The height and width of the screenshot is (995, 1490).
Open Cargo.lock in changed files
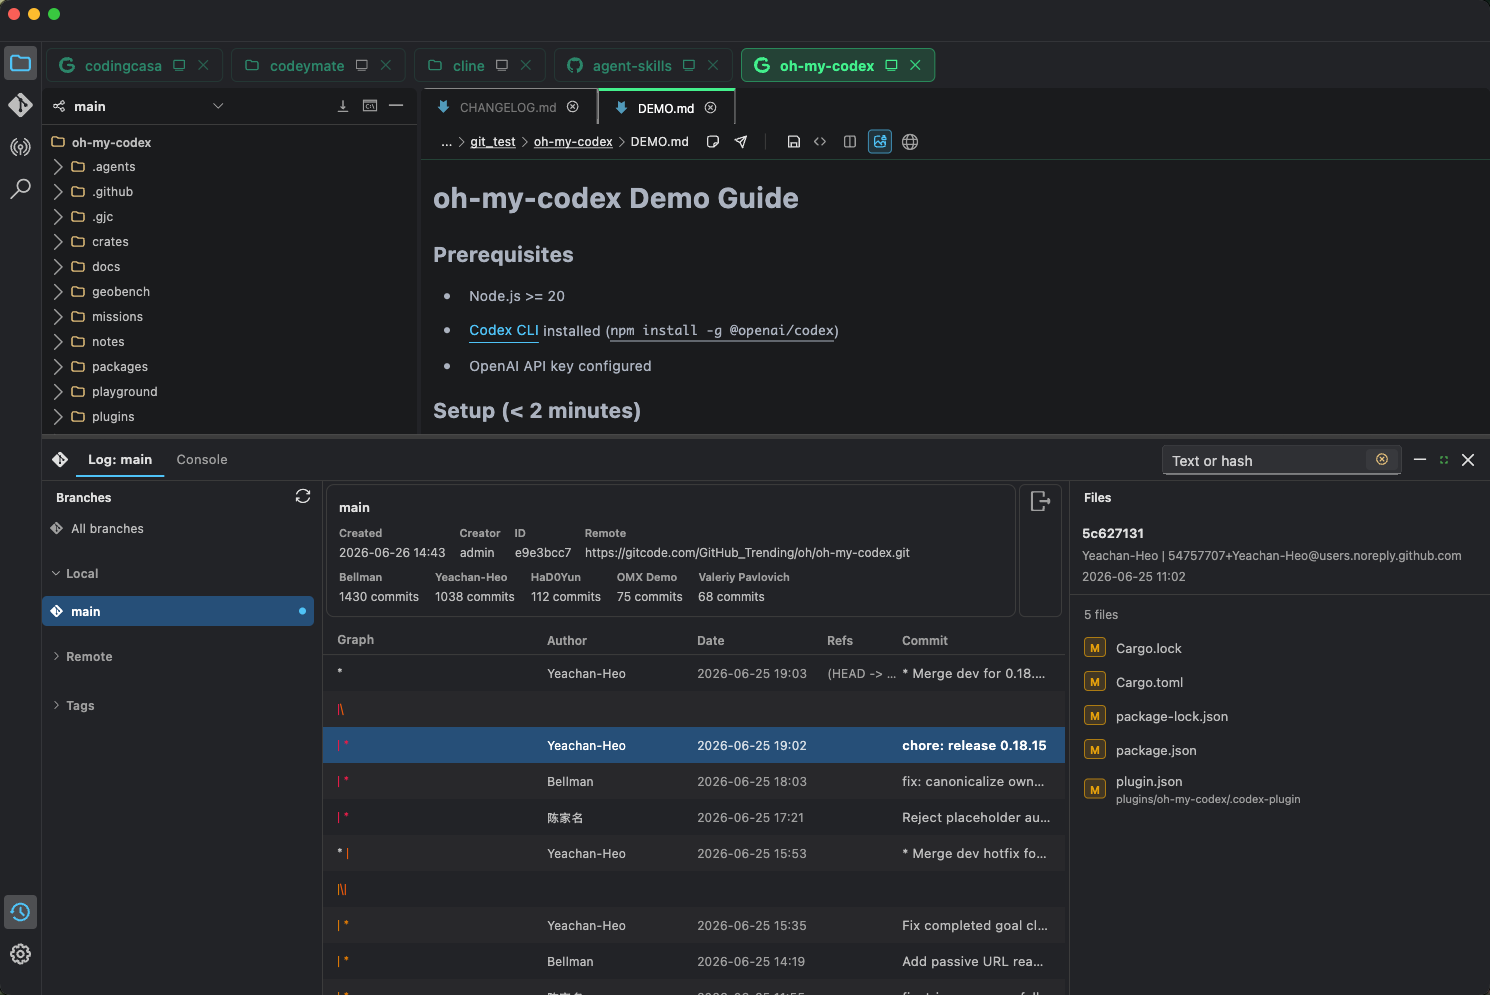click(1149, 648)
